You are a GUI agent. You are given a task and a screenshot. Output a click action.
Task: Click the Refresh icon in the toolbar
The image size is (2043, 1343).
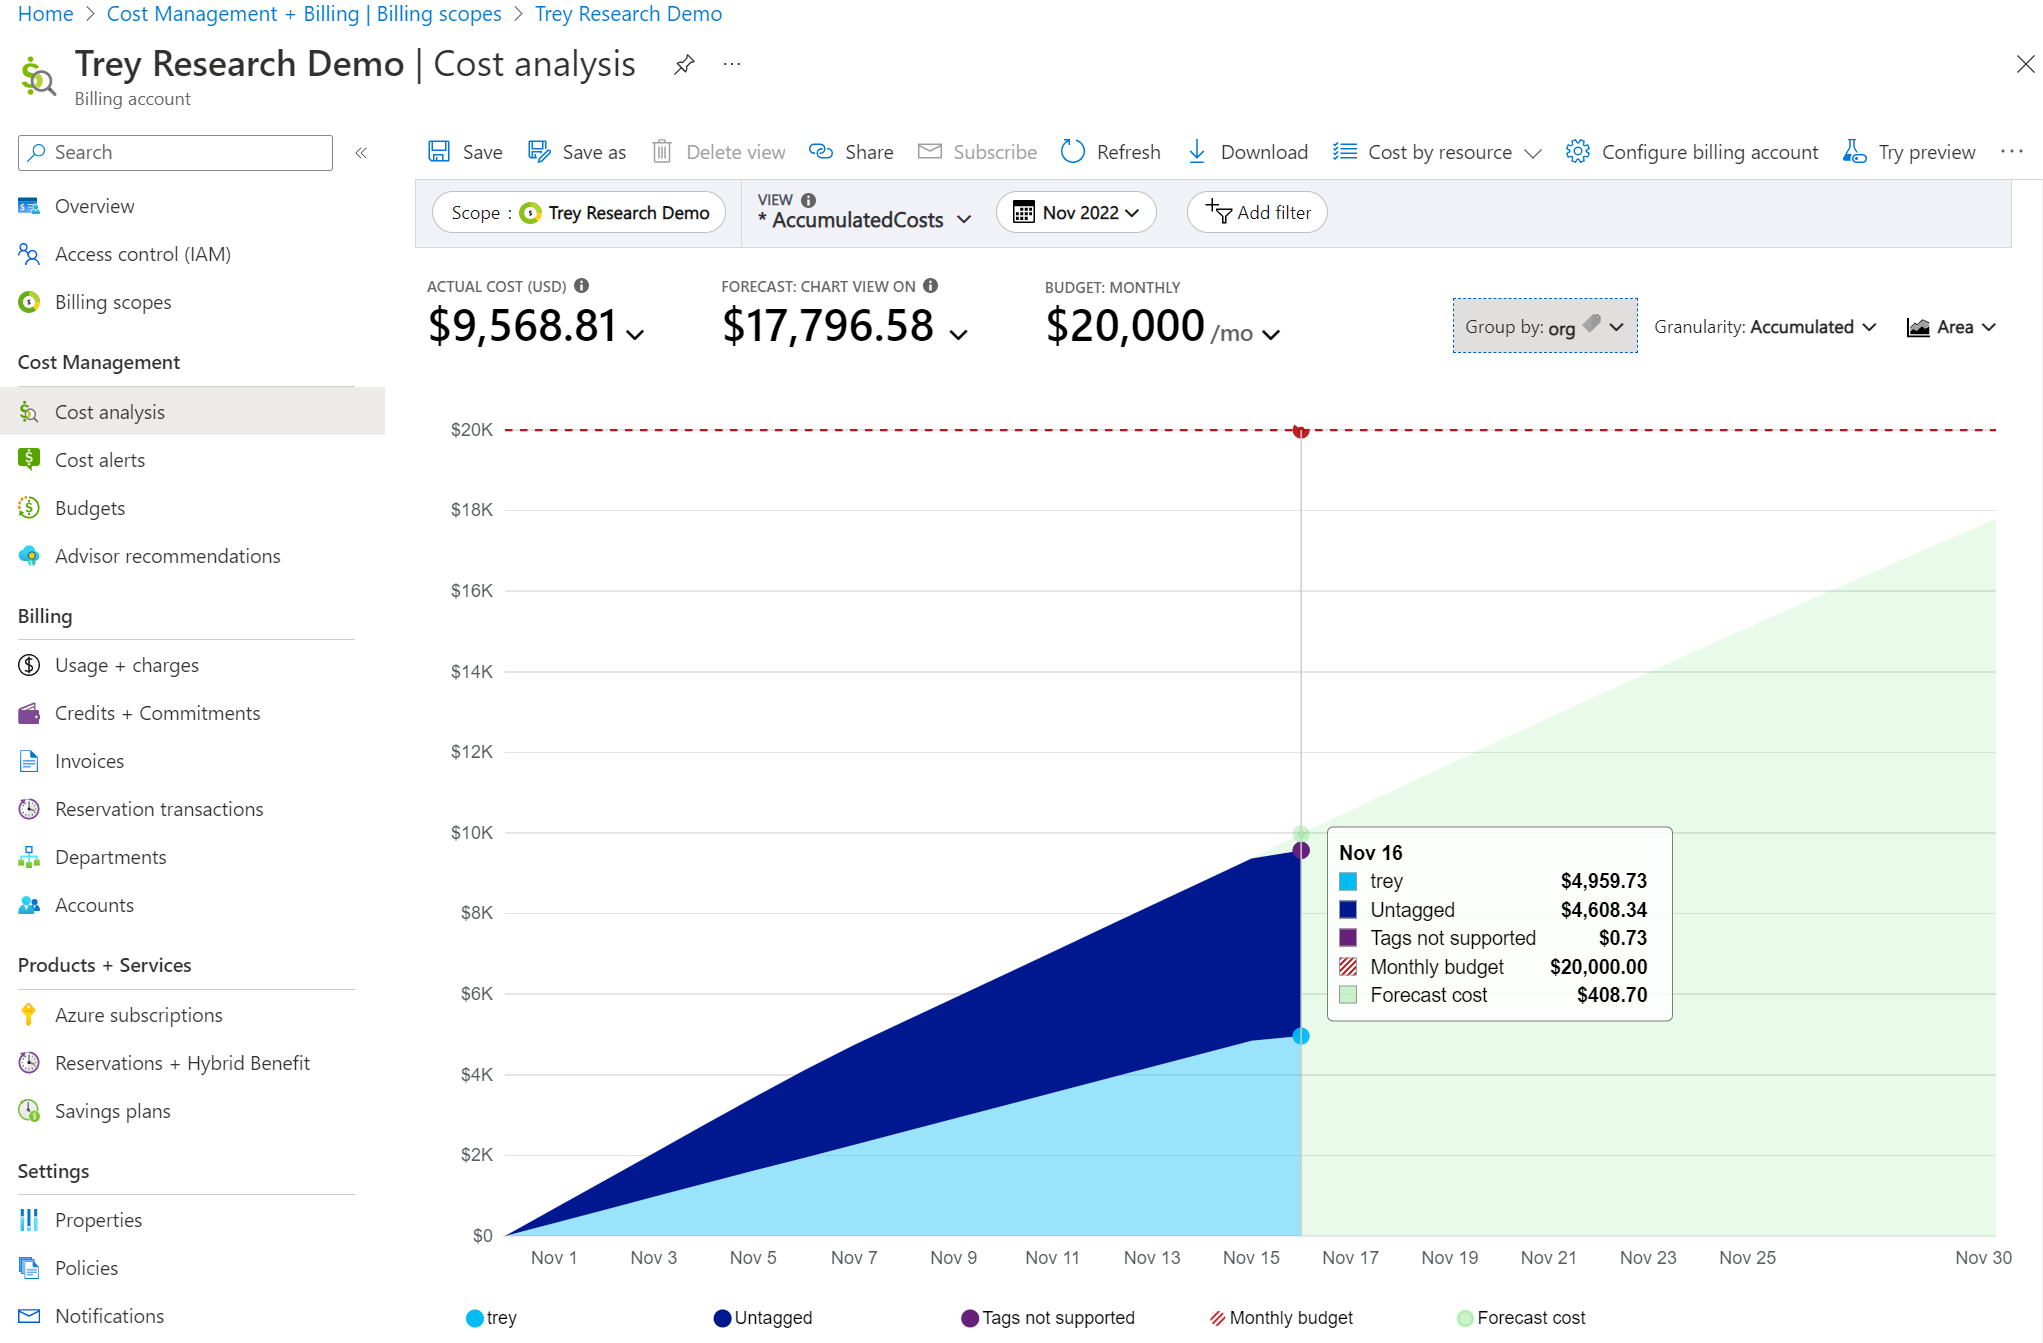pyautogui.click(x=1073, y=152)
